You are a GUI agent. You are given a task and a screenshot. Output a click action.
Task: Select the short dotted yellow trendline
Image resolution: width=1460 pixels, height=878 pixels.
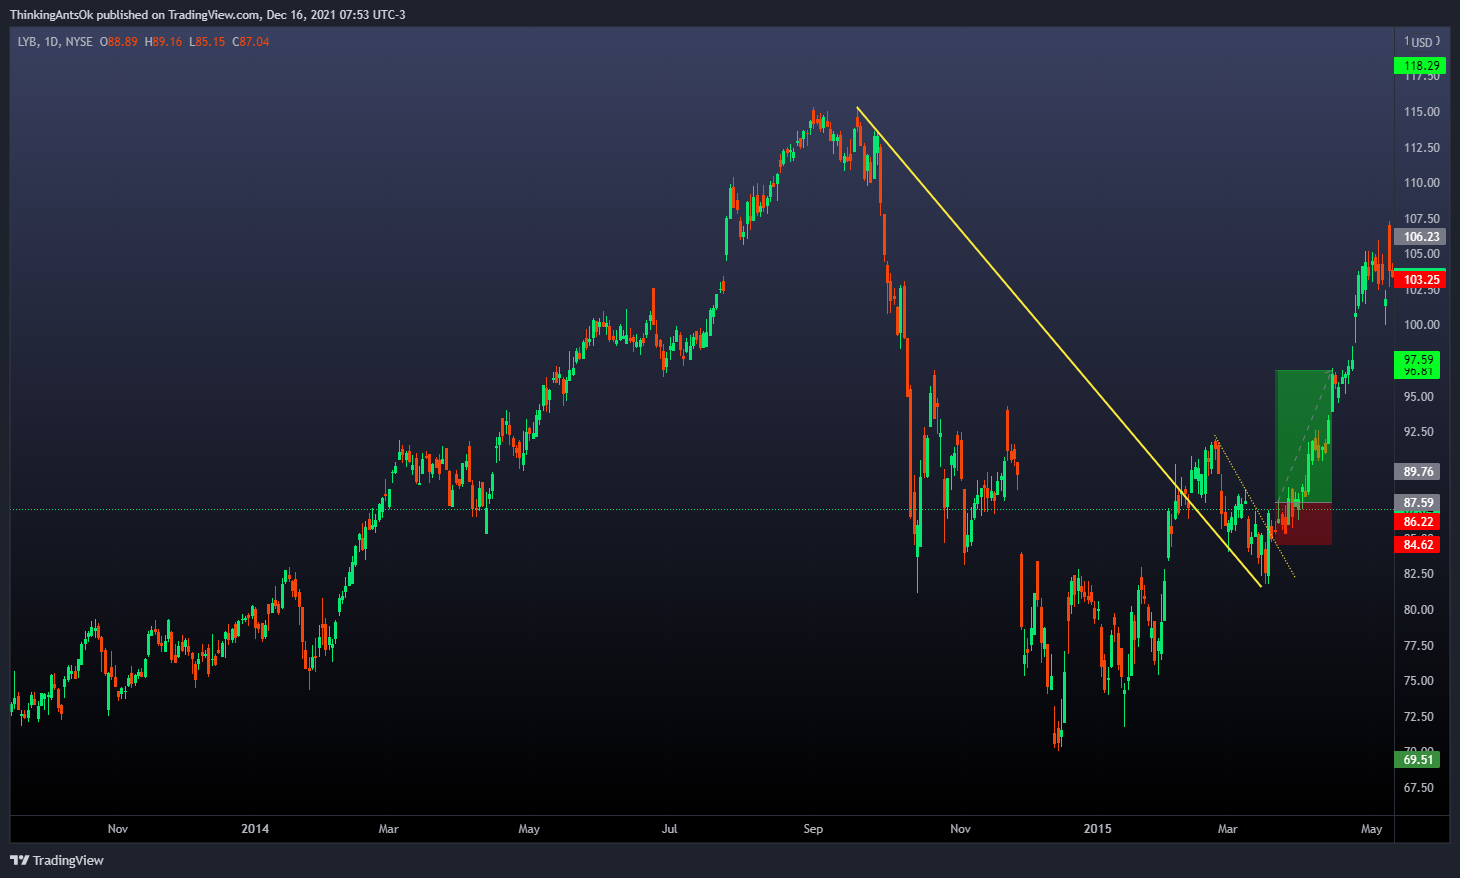click(x=1256, y=508)
